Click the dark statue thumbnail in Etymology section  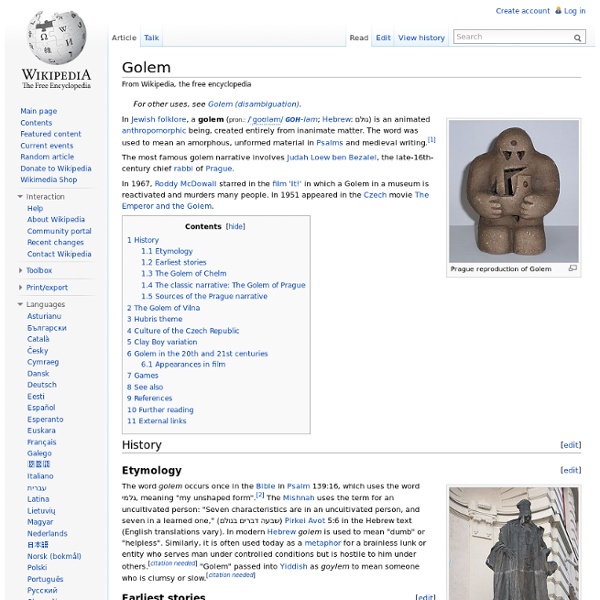(x=514, y=543)
